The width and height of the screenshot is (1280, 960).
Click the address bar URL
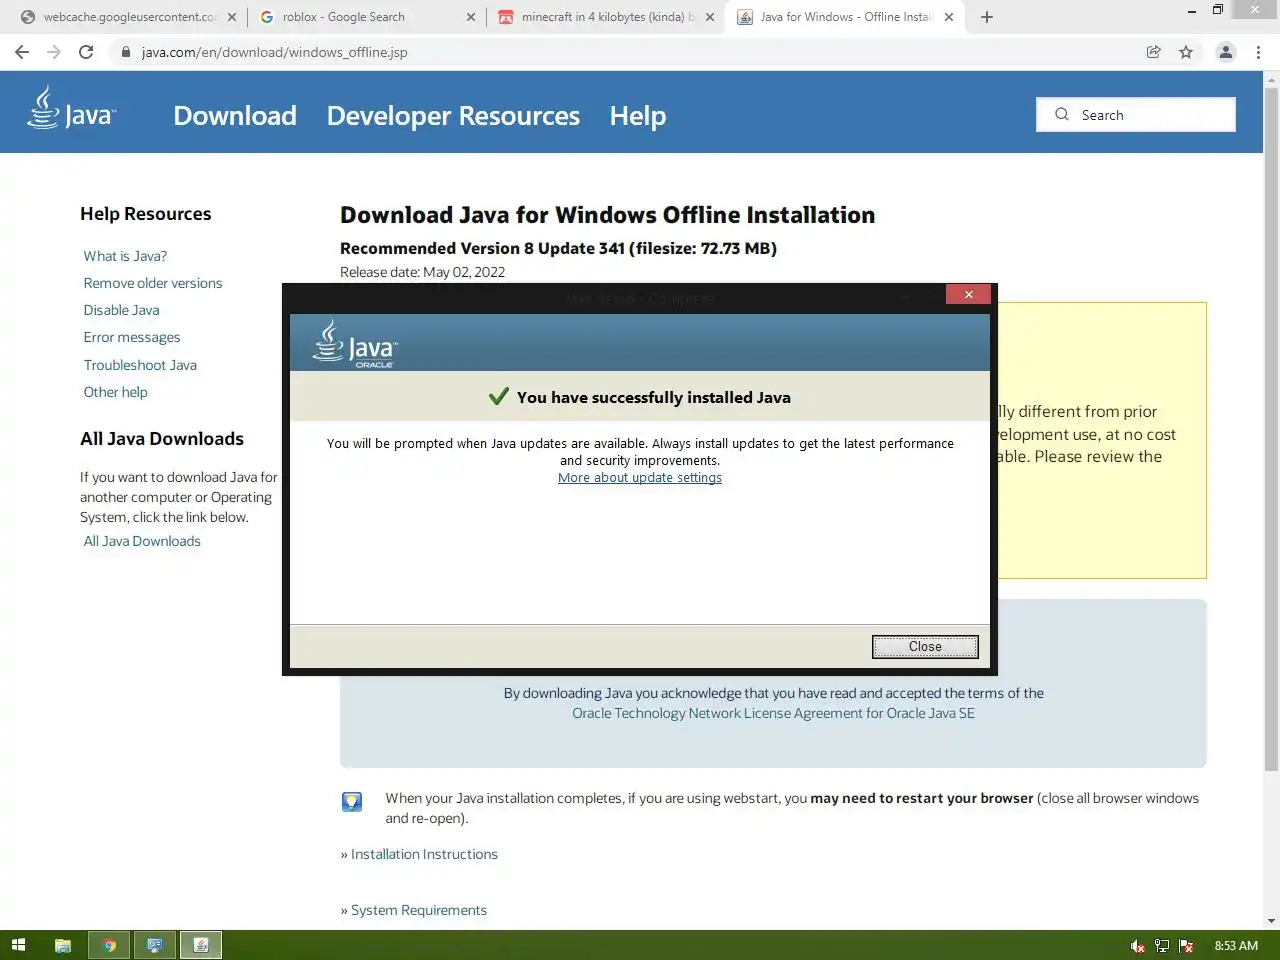point(274,52)
